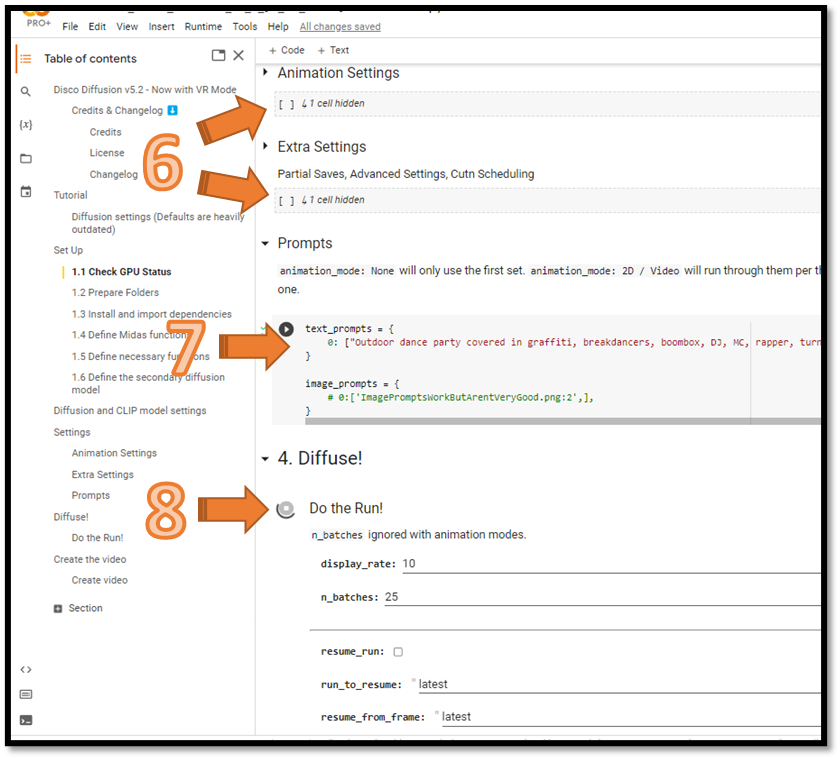Go to Diffusion and CLIP model settings entry
Viewport: 840px width, 759px height.
point(130,411)
